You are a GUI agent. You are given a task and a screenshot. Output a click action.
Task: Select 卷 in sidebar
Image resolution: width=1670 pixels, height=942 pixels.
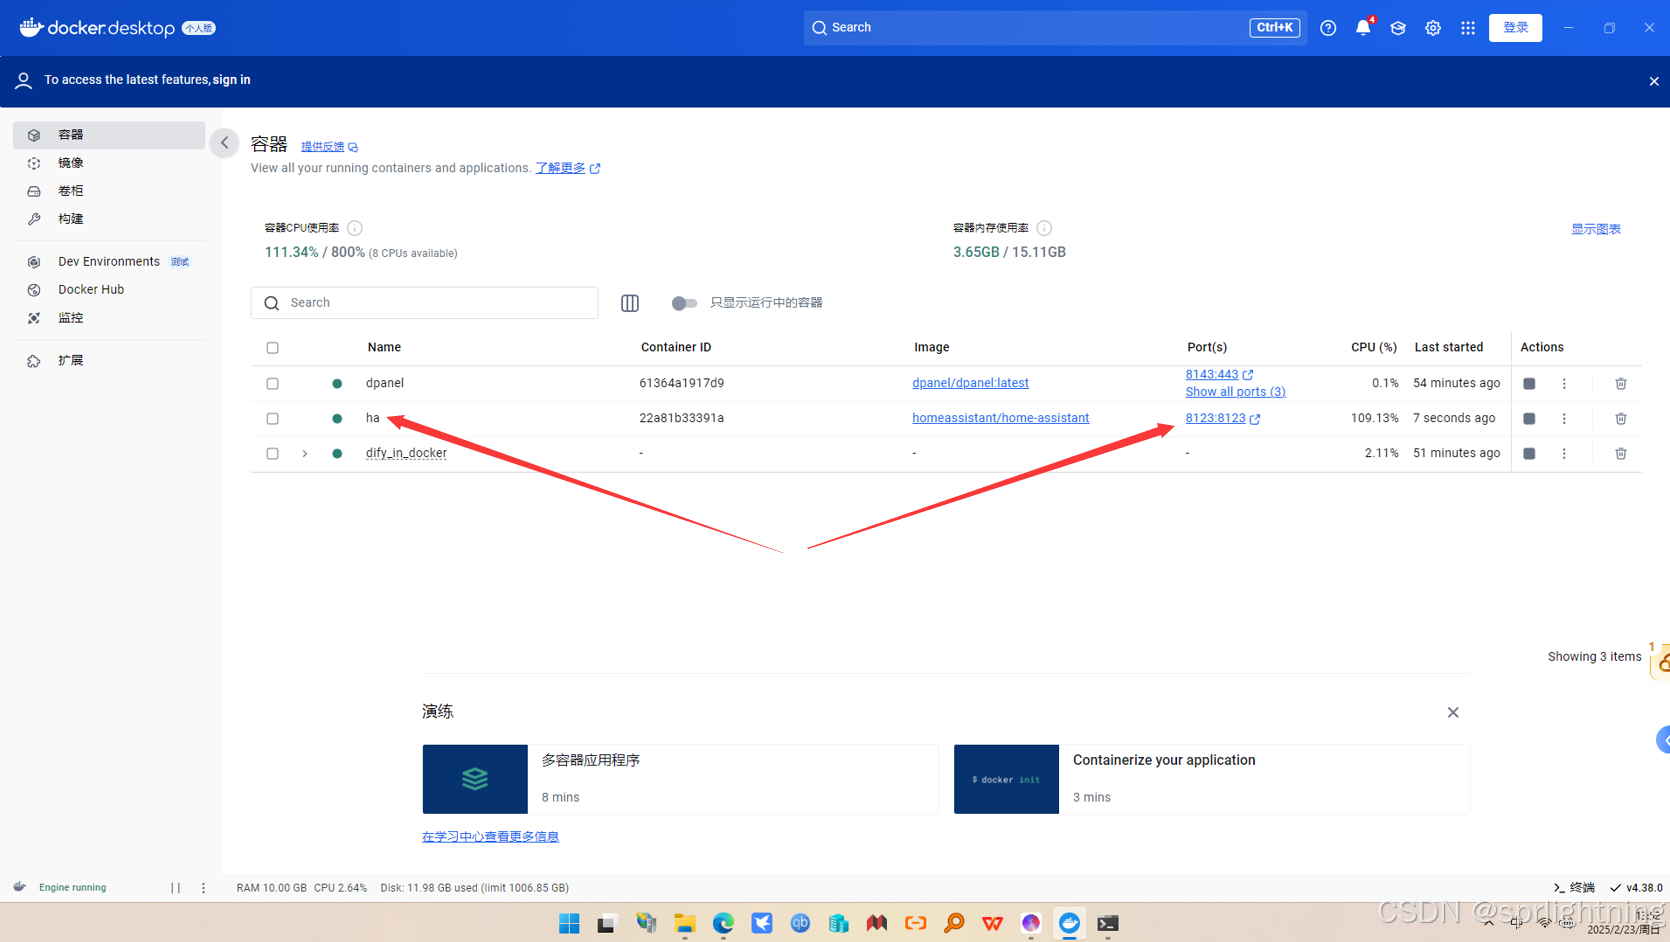(109, 191)
